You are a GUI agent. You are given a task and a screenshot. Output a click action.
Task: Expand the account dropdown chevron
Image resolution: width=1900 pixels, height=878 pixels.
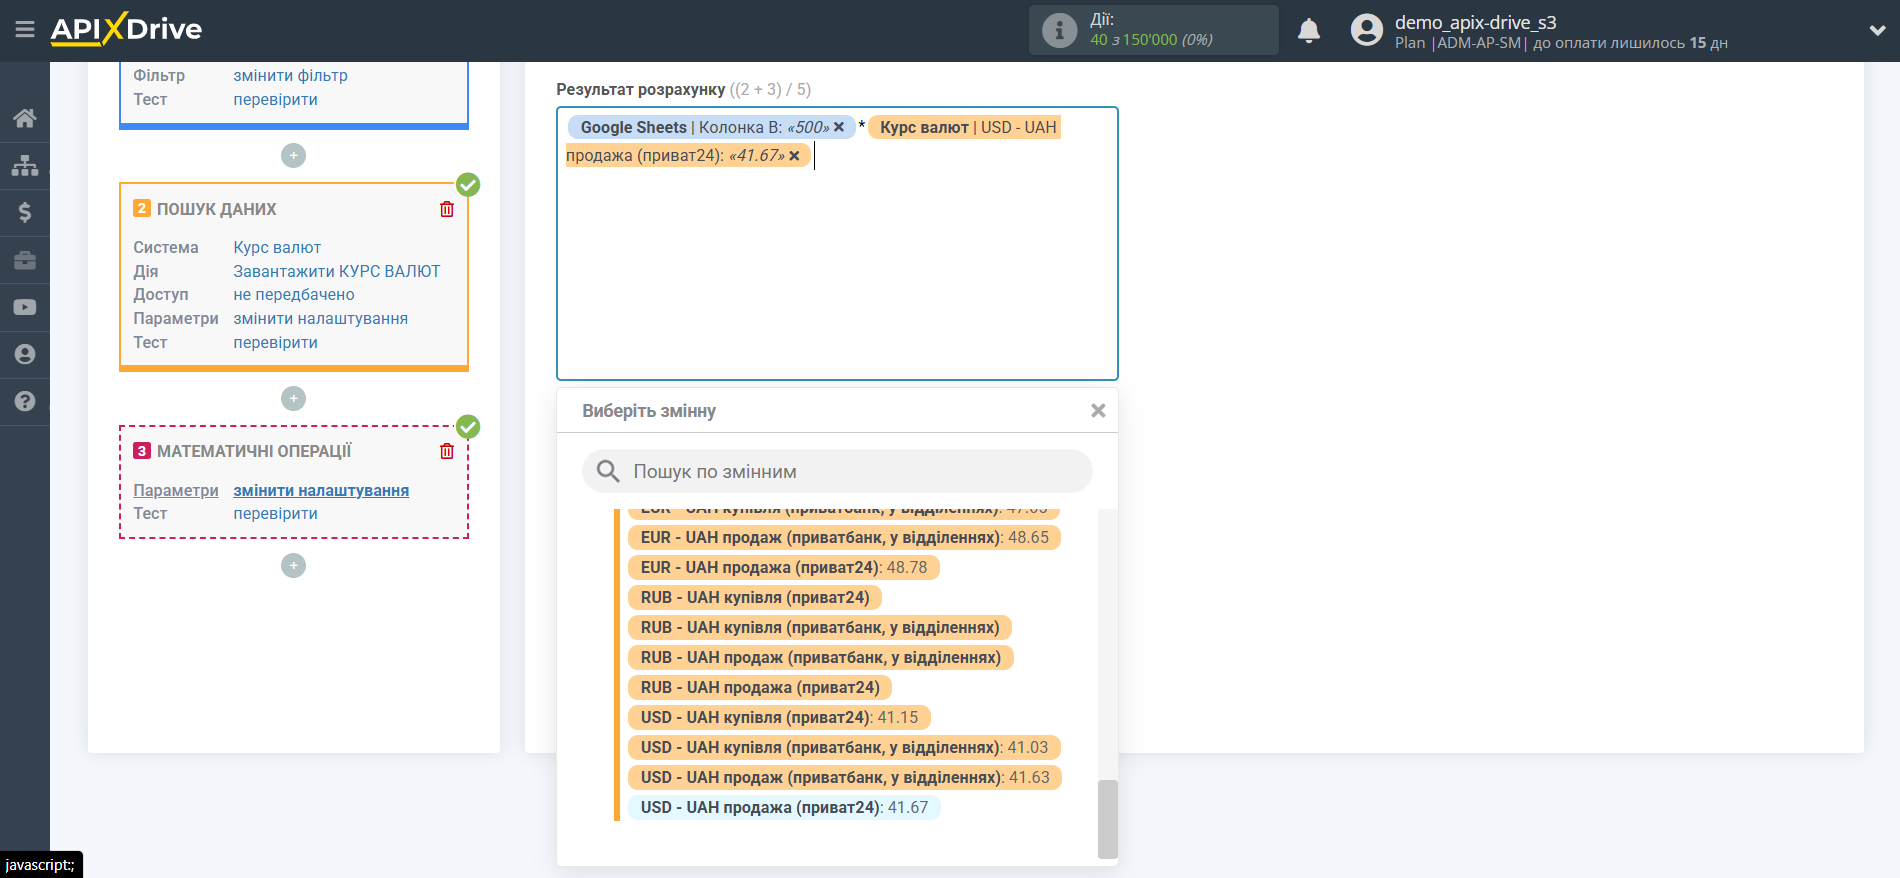click(x=1877, y=31)
